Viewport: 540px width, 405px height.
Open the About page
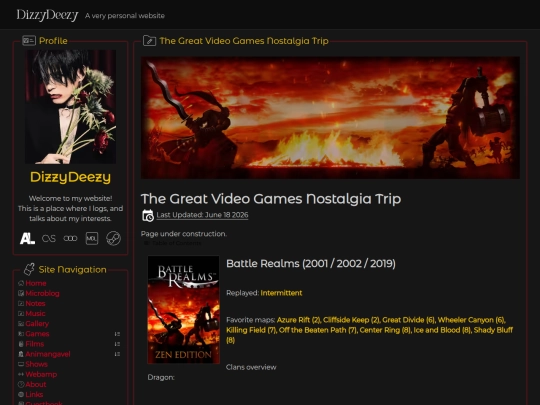[36, 384]
